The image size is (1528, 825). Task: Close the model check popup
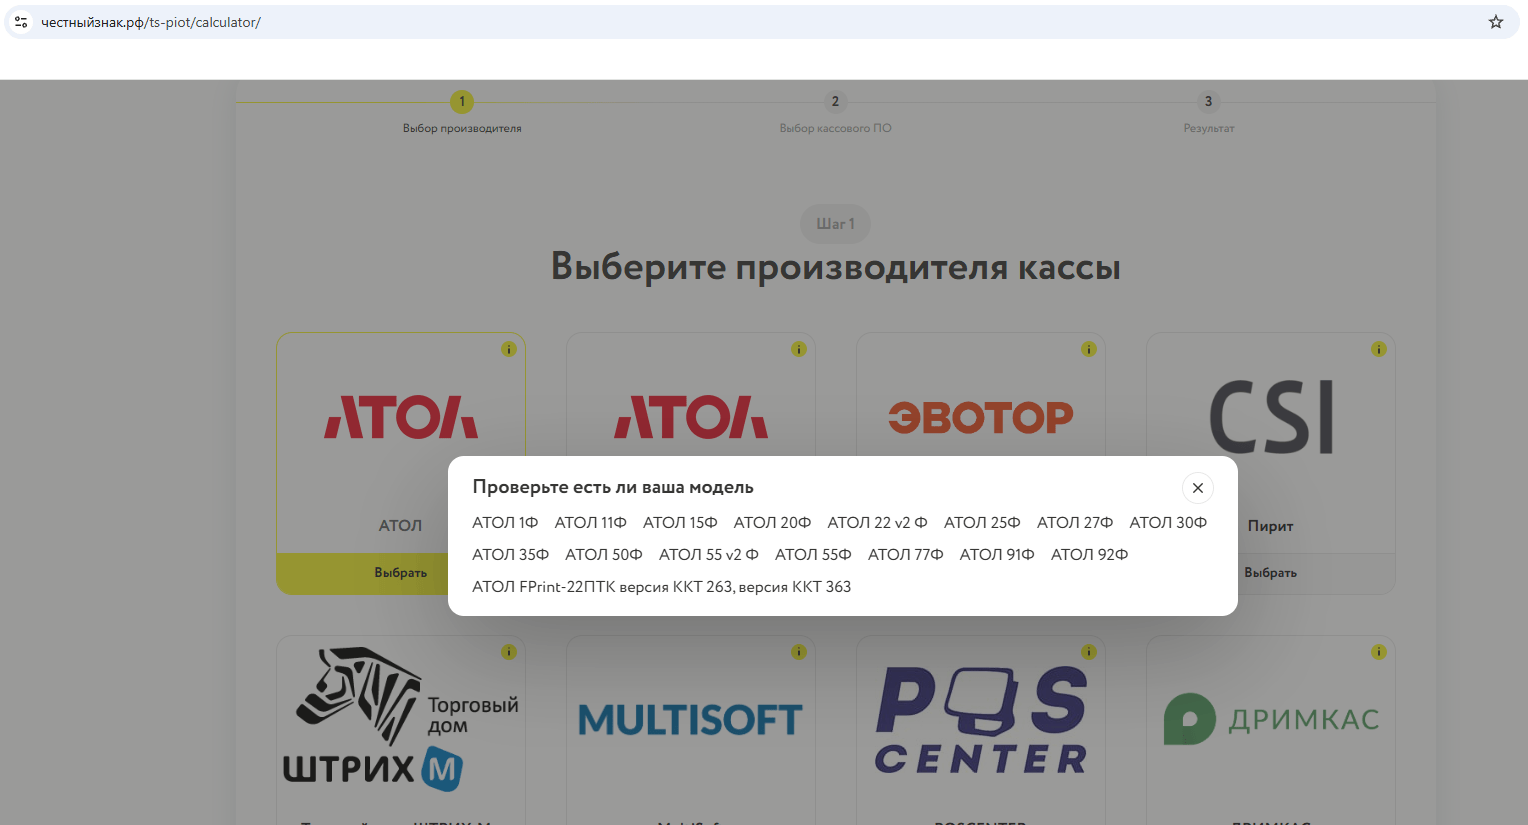1197,488
